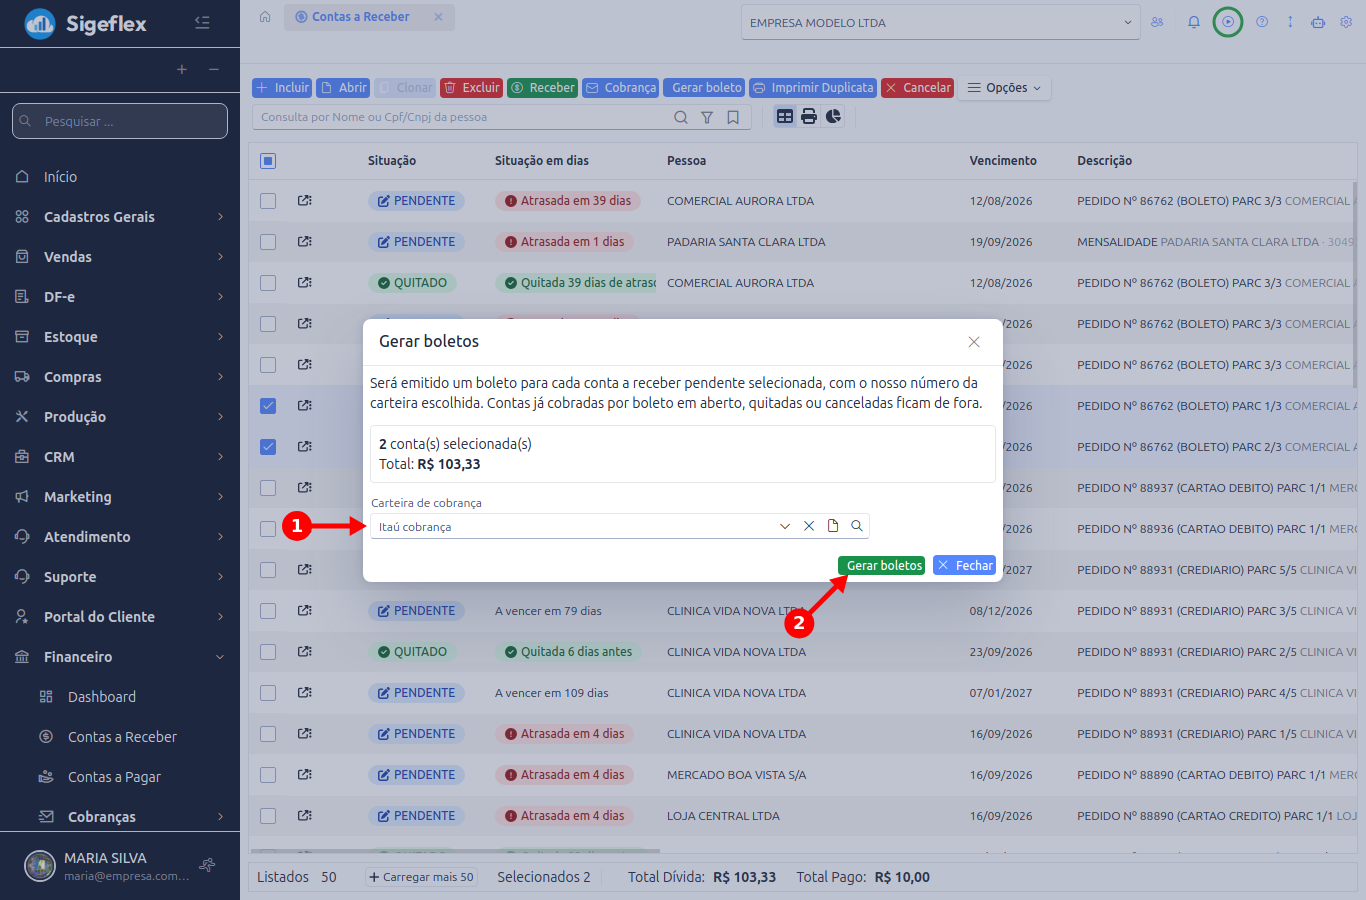Open Contas a Receber in the sidebar
This screenshot has height=900, width=1366.
[120, 737]
